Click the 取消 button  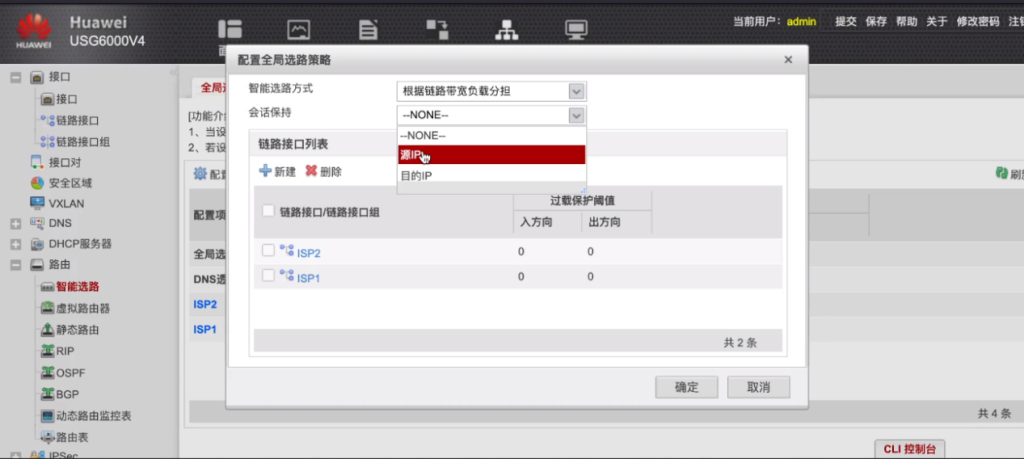click(x=758, y=387)
